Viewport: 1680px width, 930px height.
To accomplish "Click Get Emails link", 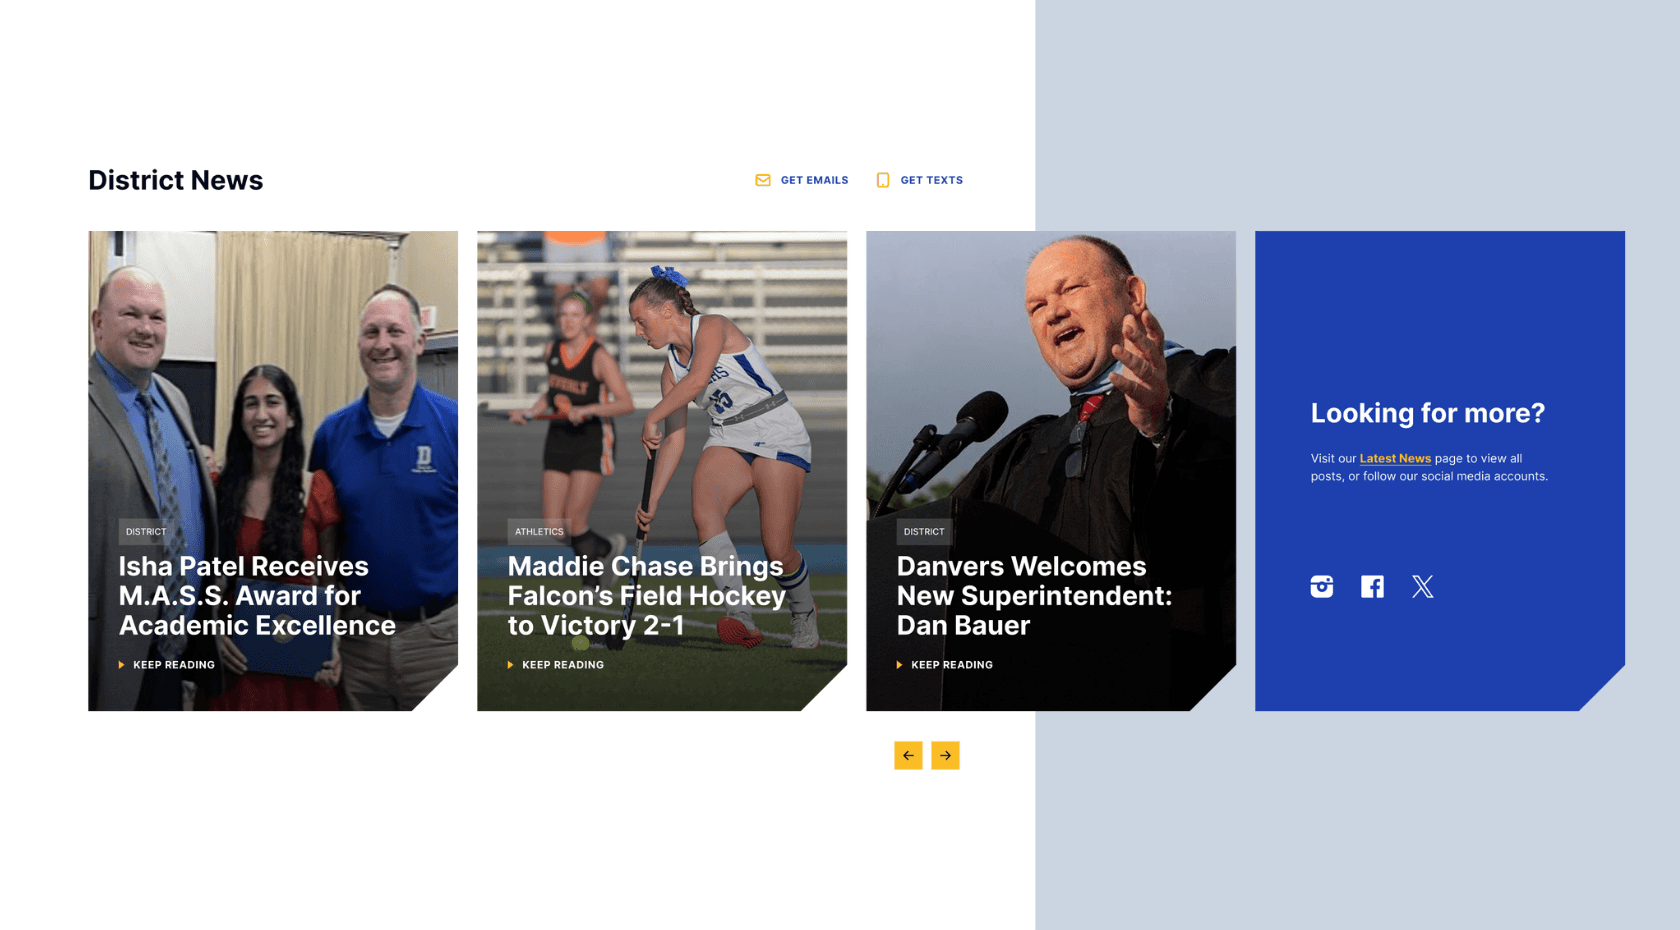I will point(814,180).
